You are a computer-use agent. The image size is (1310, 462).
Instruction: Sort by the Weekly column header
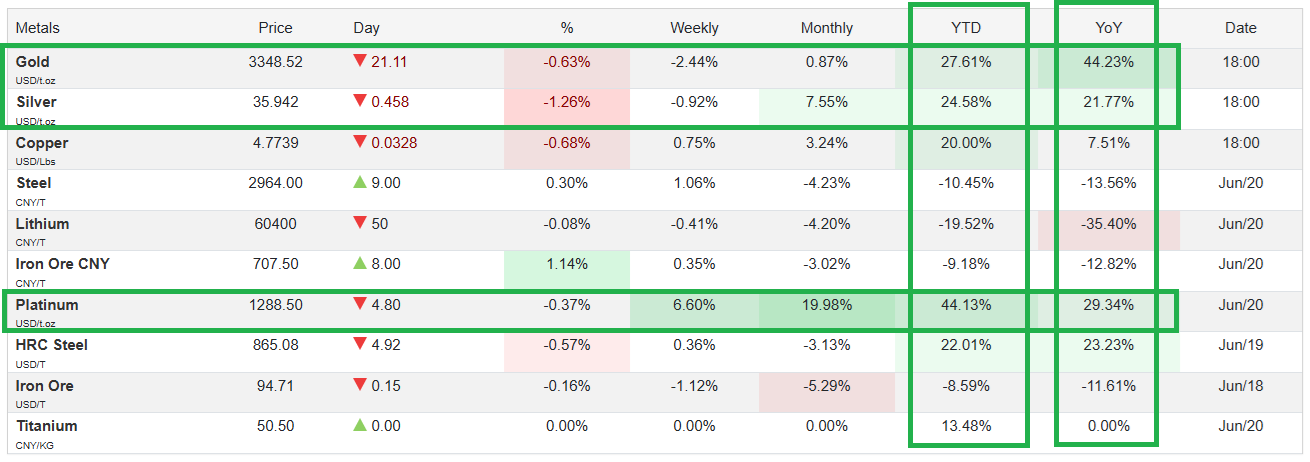(x=694, y=28)
